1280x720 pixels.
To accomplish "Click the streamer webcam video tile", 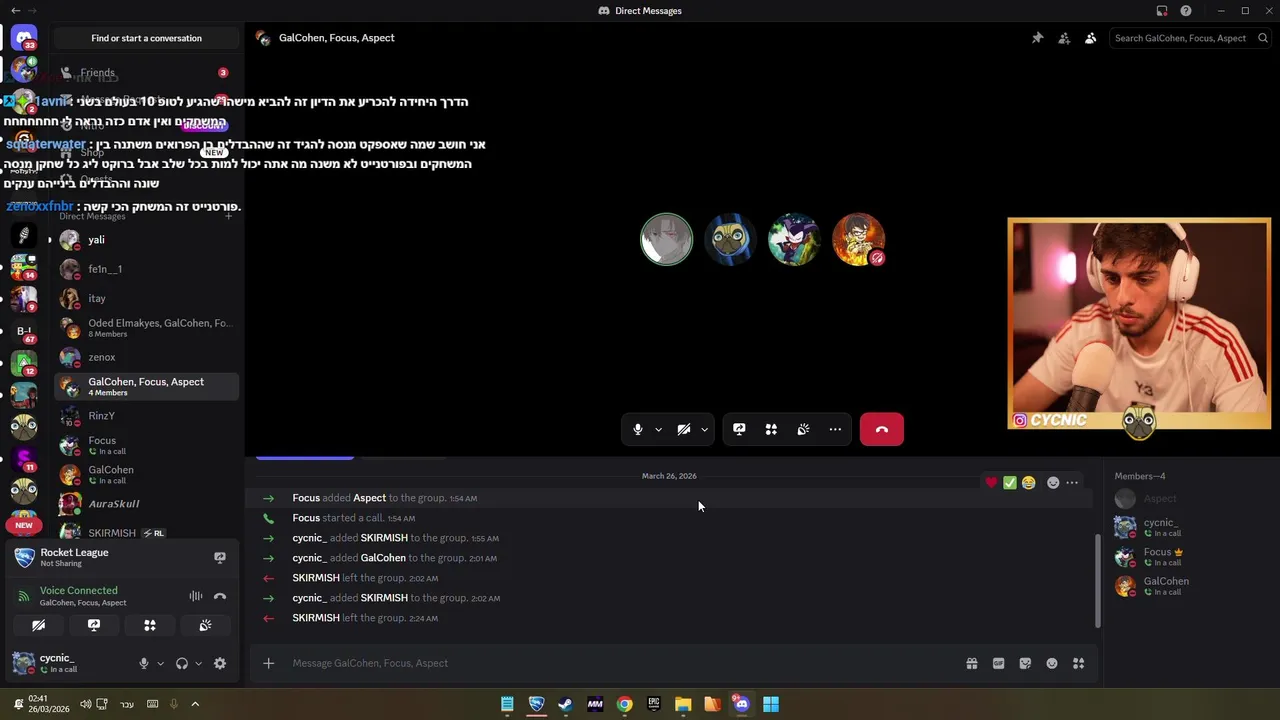I will (x=1139, y=324).
